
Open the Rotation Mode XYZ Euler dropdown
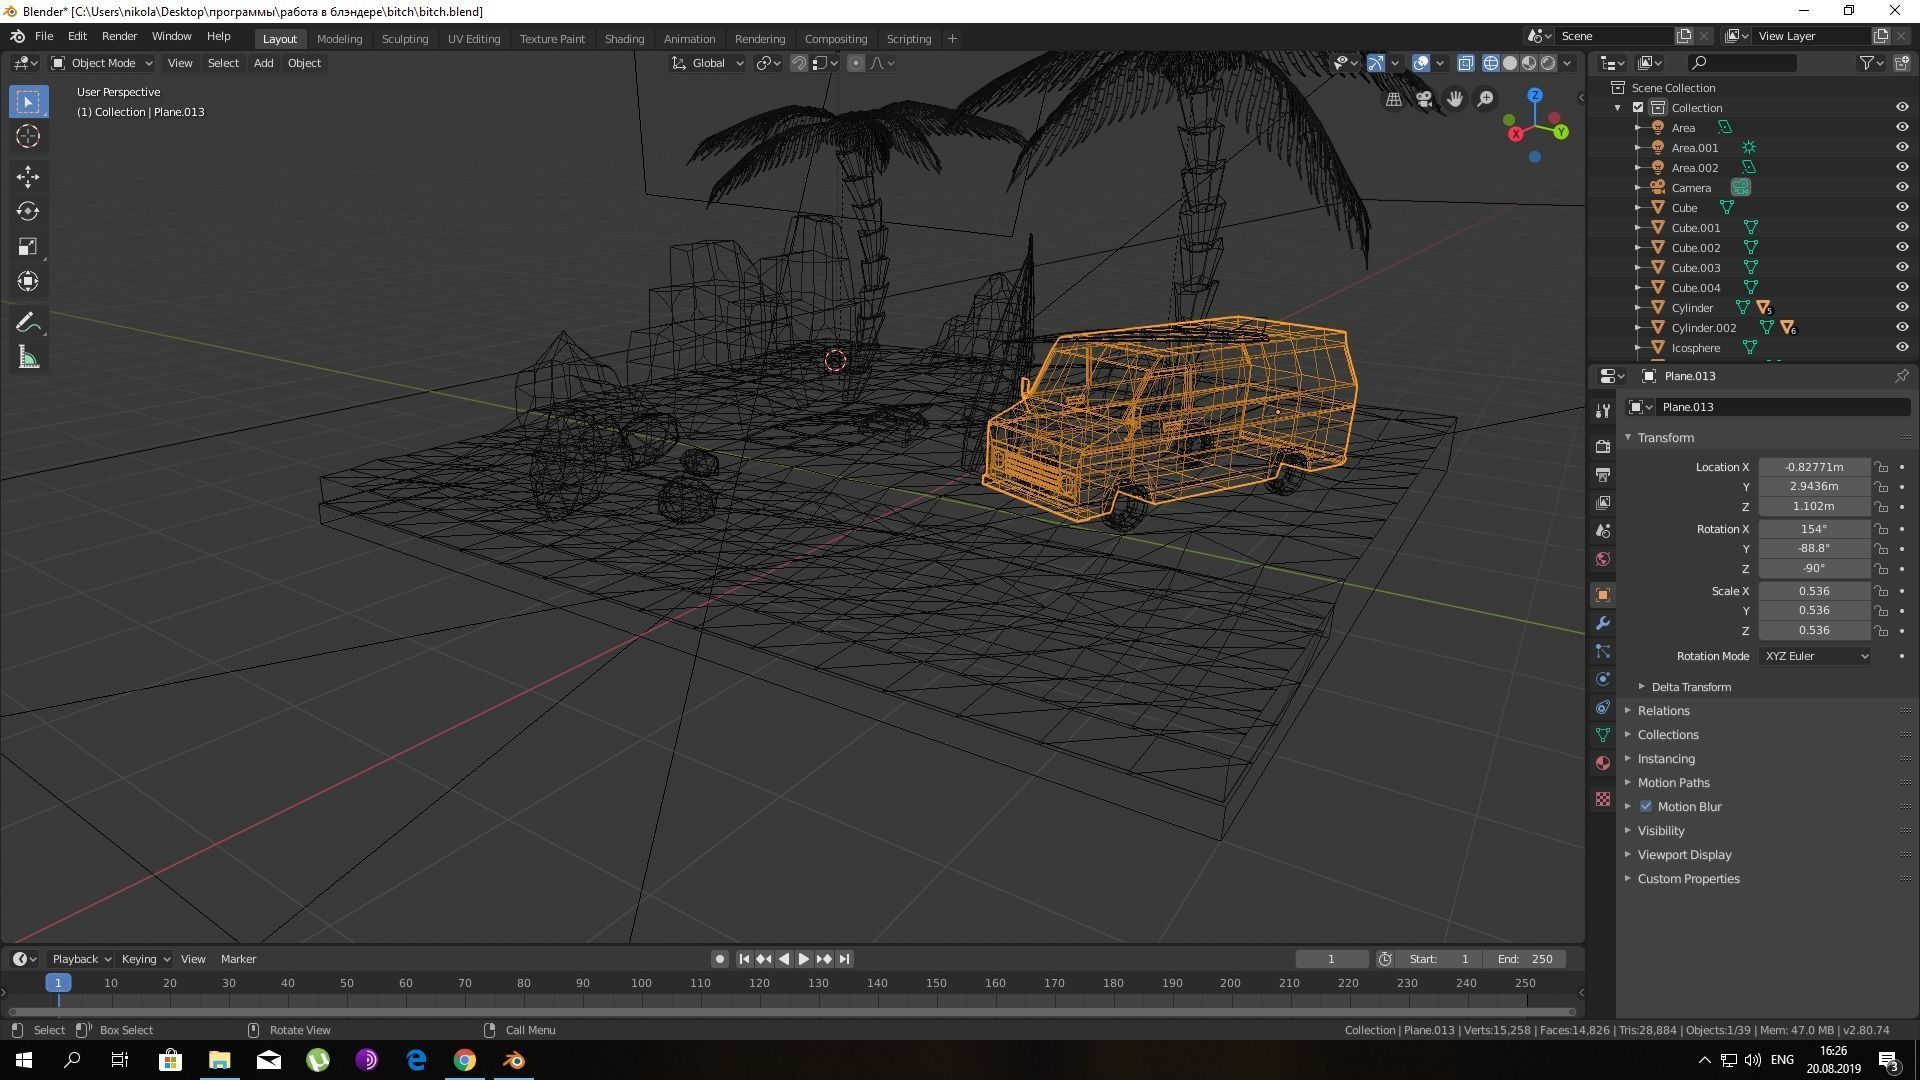point(1815,656)
